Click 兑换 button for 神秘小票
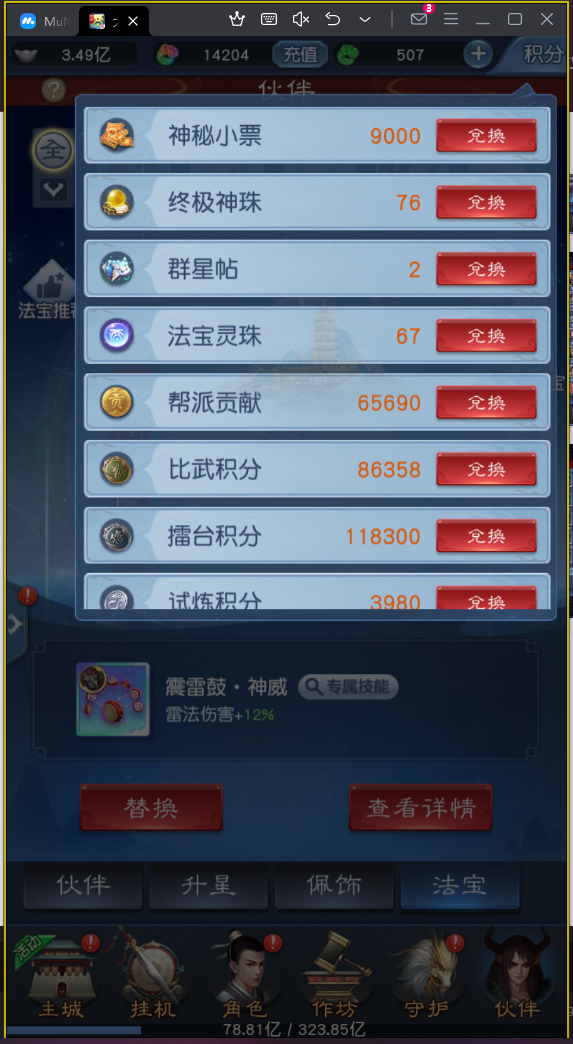 click(x=486, y=136)
